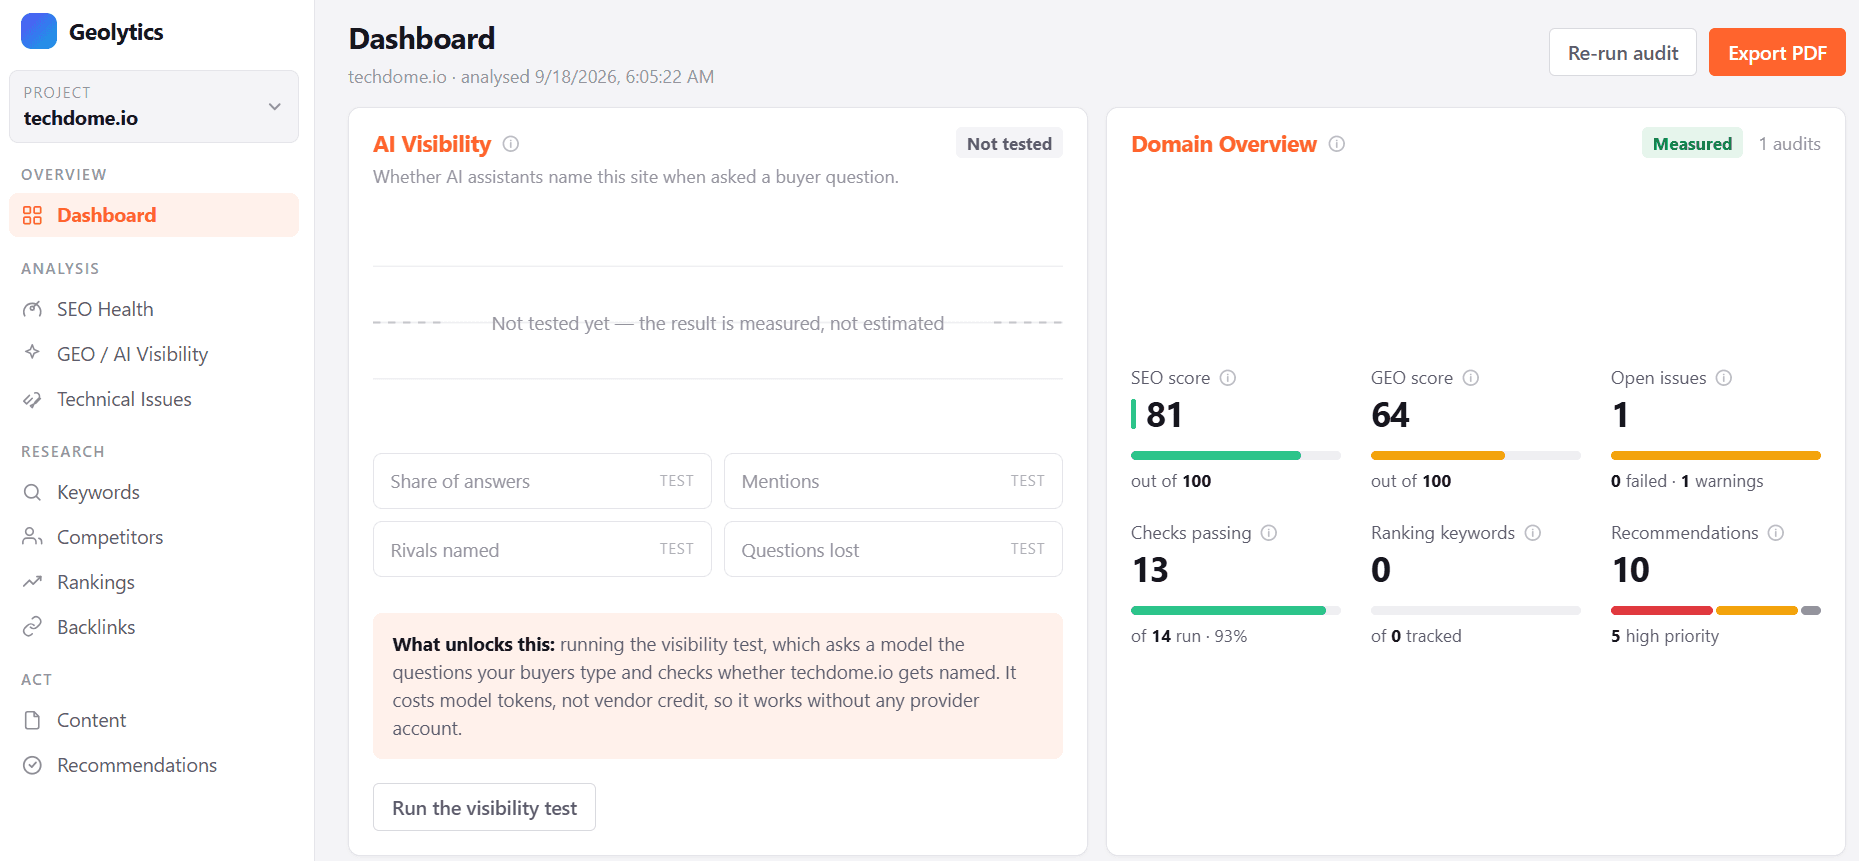Click the Backlinks chain icon
The width and height of the screenshot is (1859, 861).
pos(32,627)
